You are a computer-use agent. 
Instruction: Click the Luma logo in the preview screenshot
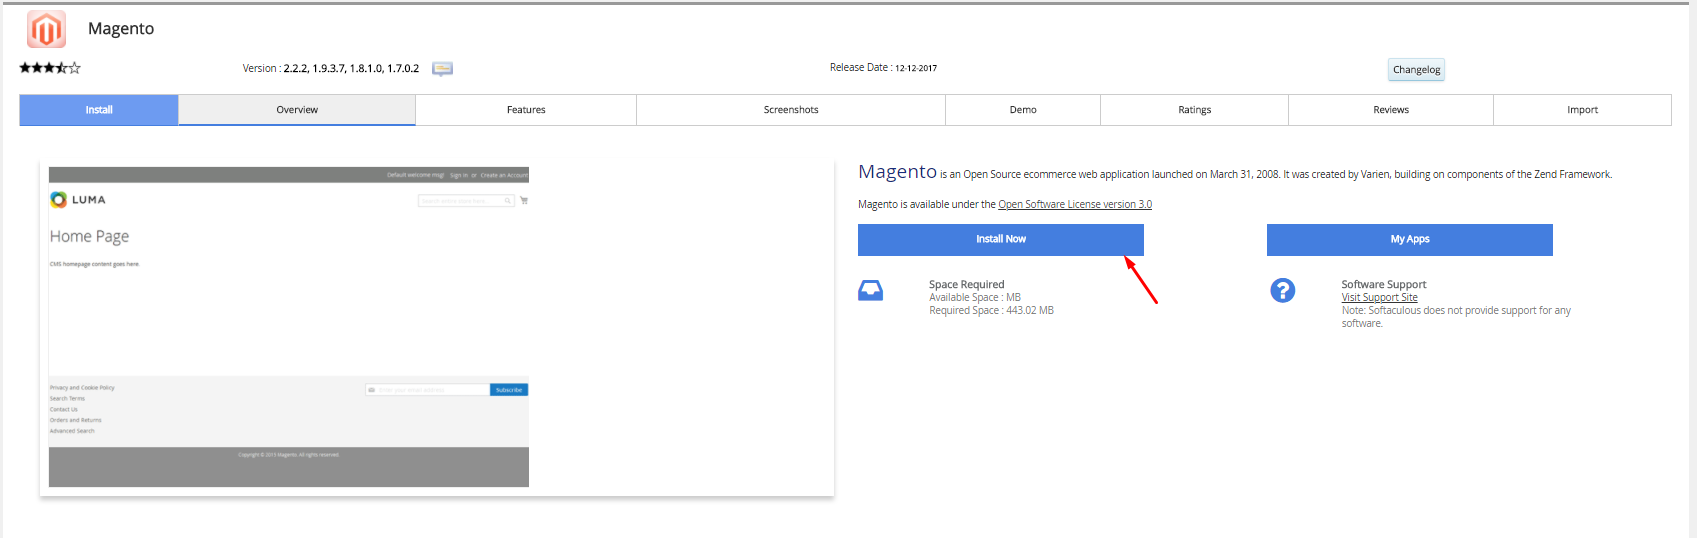coord(78,200)
